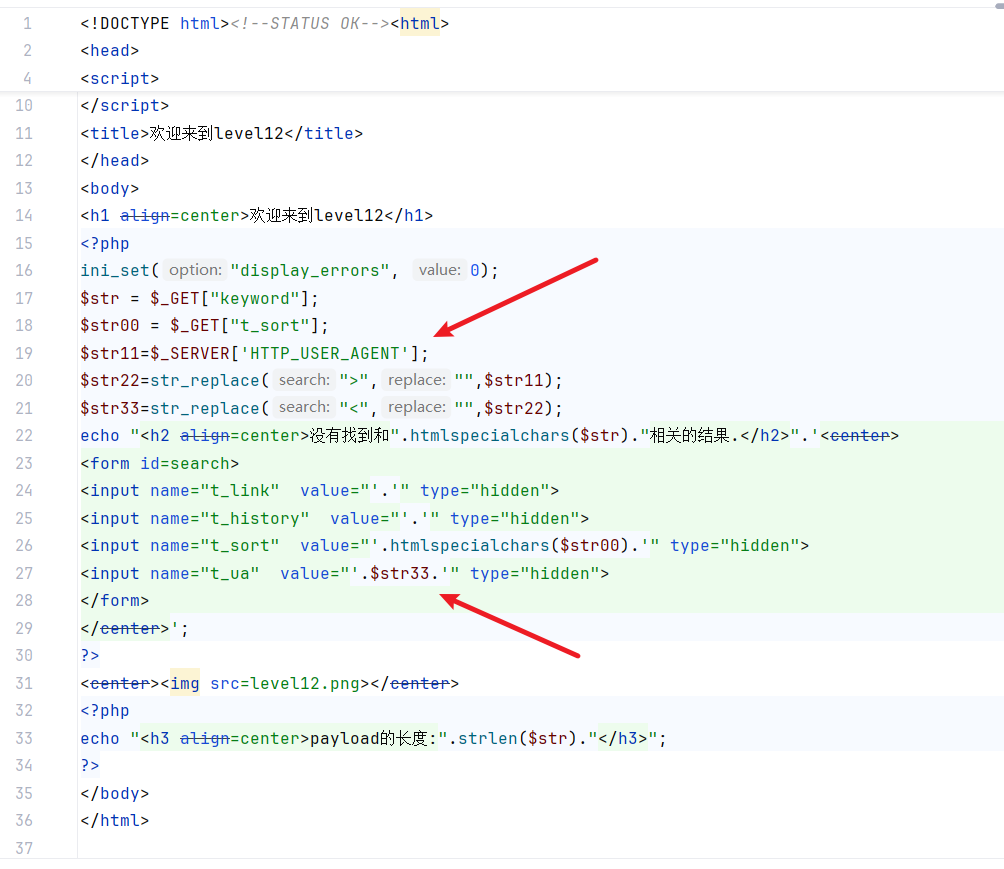Place cursor on empty line 37
The height and width of the screenshot is (869, 1004).
(x=300, y=848)
